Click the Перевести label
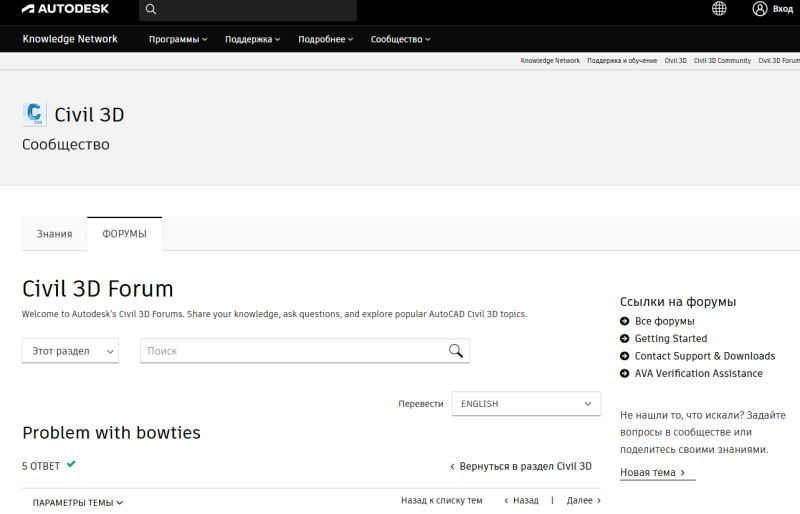 click(x=421, y=404)
